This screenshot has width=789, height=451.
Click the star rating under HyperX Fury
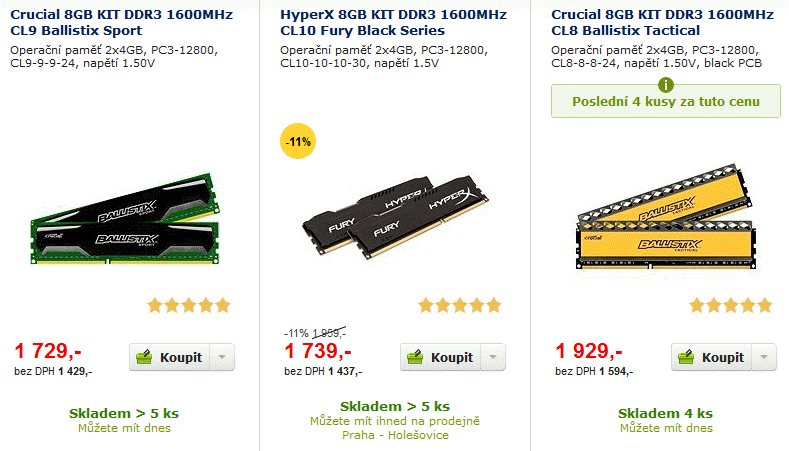click(459, 306)
